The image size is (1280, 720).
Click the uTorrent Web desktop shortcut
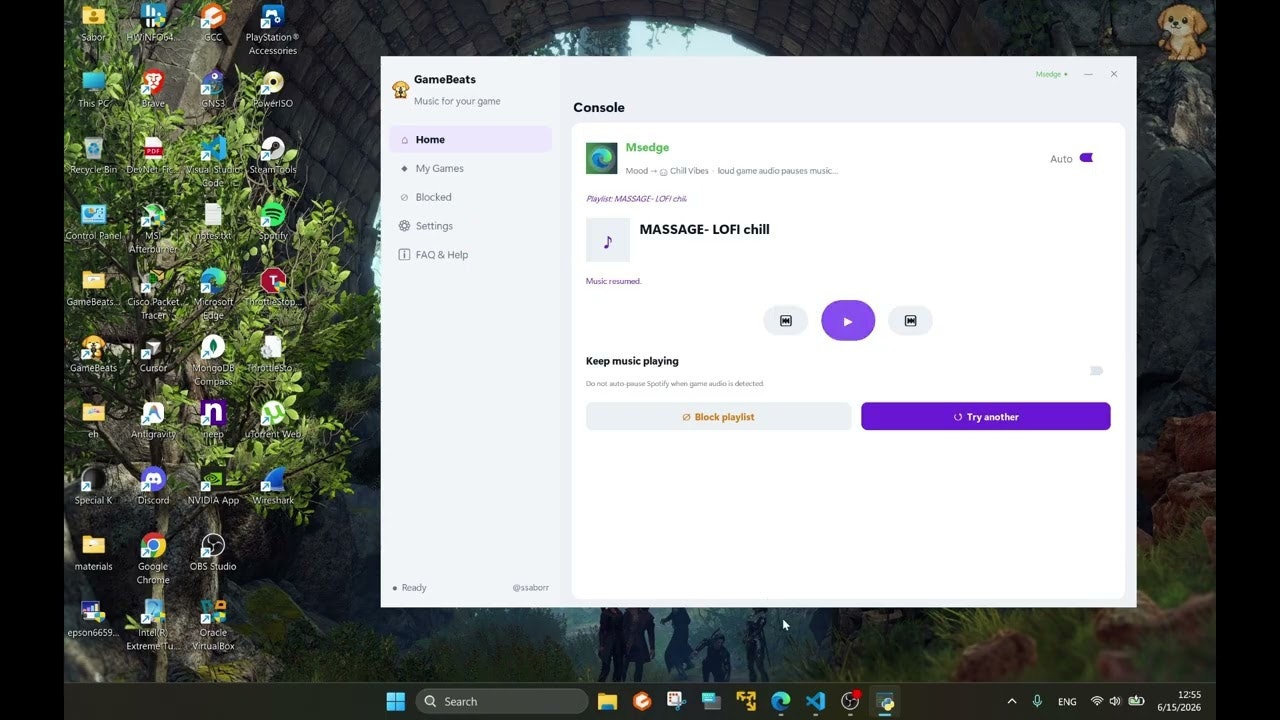click(272, 420)
